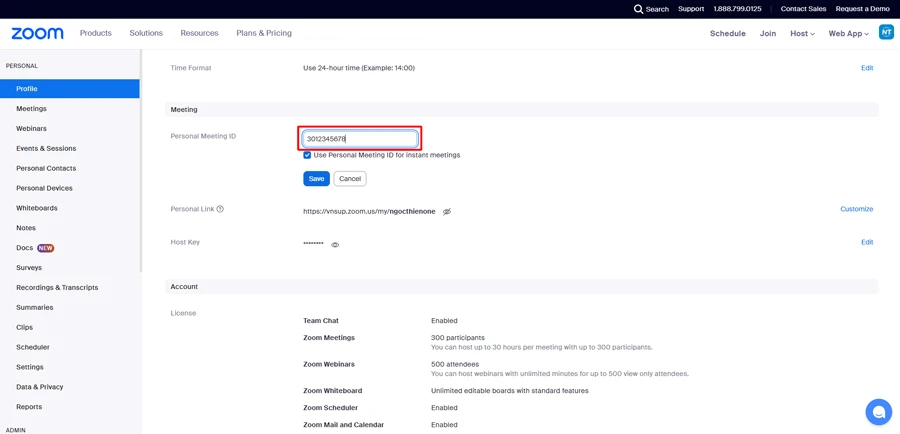Screen dimensions: 900x434
Task: Save the Personal Meeting ID
Action: coord(316,179)
